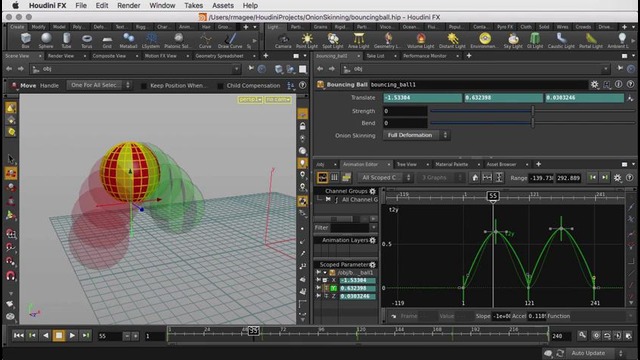Screen dimensions: 640x360
Task: Open the Pyro FX shelf tab
Action: pos(505,27)
